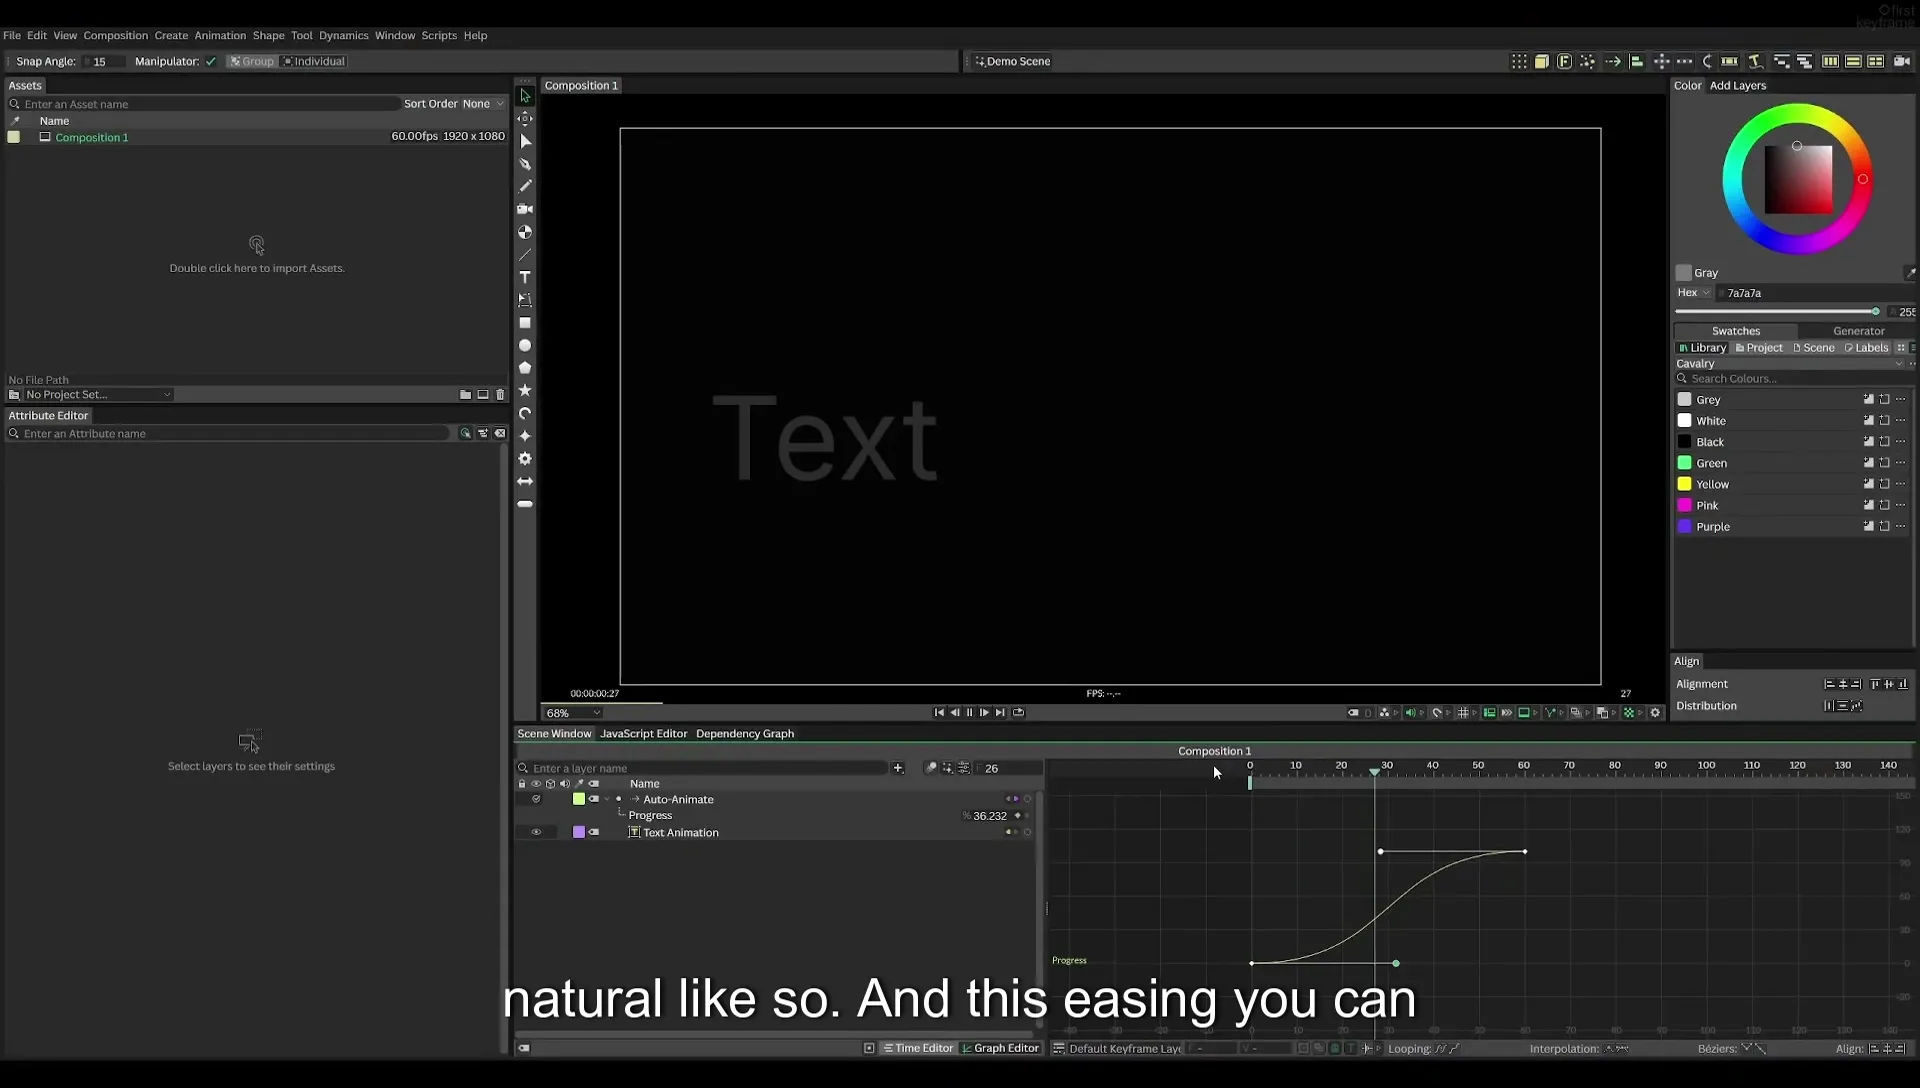This screenshot has height=1088, width=1920.
Task: Pause playback in the viewer
Action: coord(969,713)
